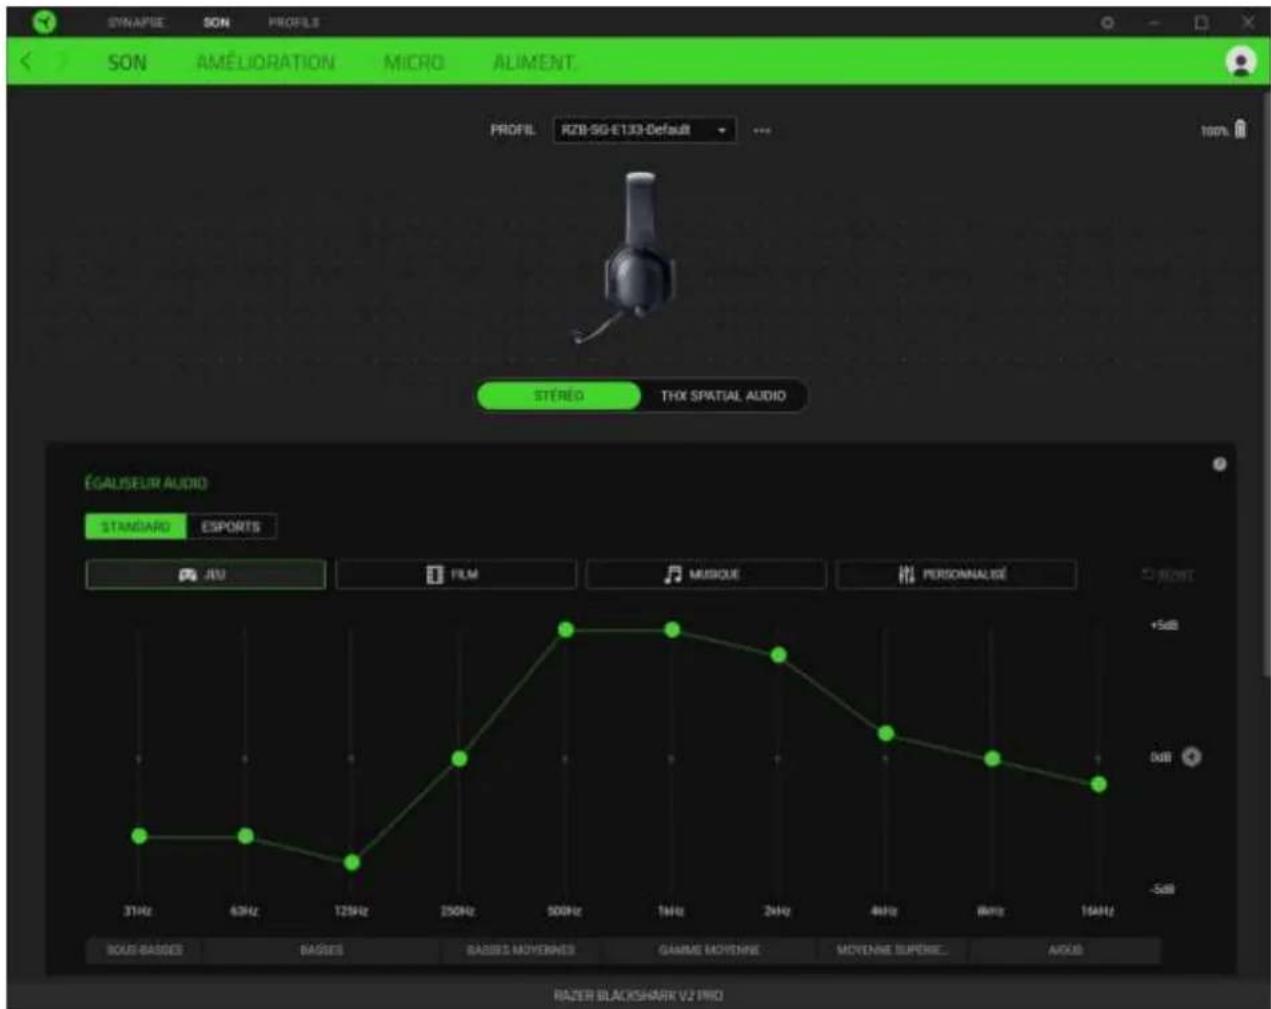The image size is (1271, 1009).
Task: Click the AIGUS band label
Action: (x=1065, y=950)
